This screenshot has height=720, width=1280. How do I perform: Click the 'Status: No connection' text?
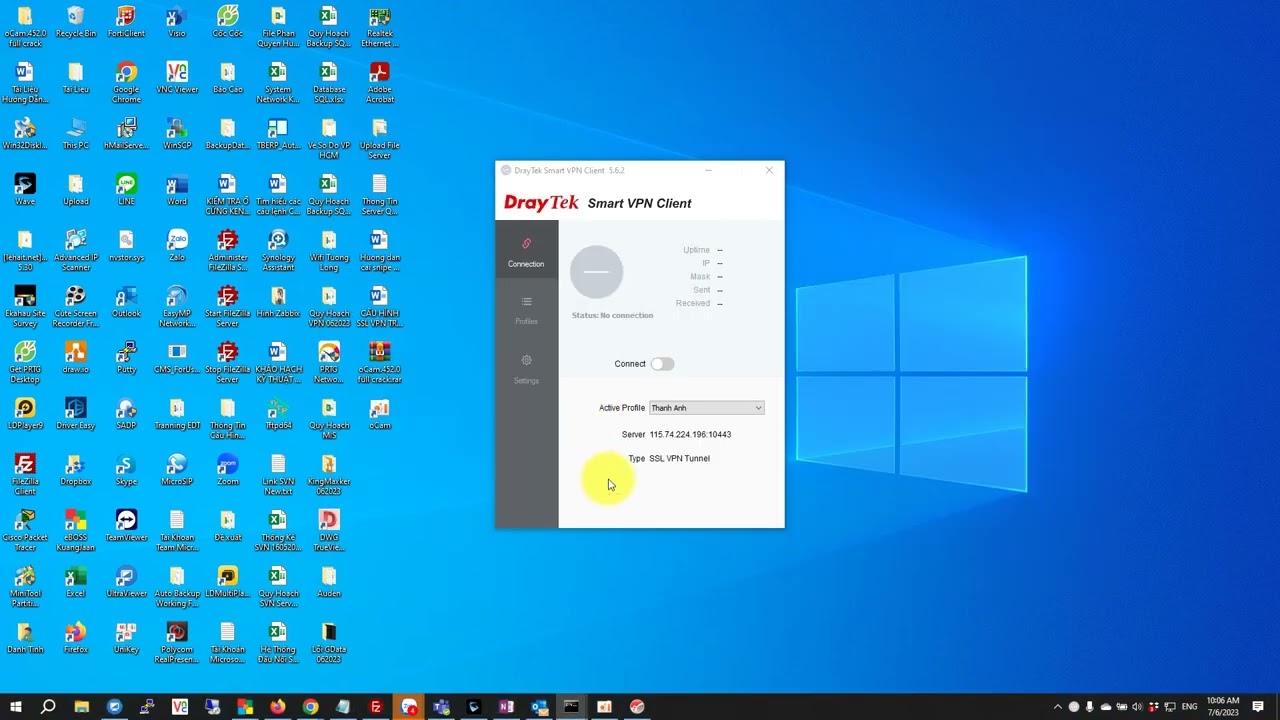612,316
